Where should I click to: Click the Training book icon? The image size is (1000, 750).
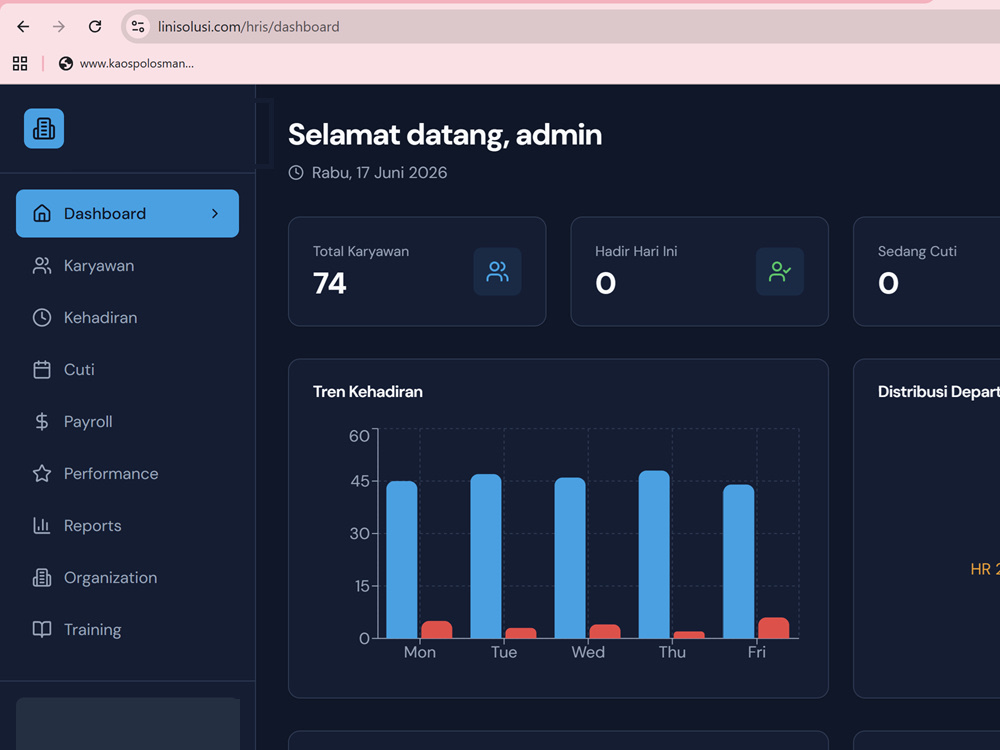pos(42,629)
